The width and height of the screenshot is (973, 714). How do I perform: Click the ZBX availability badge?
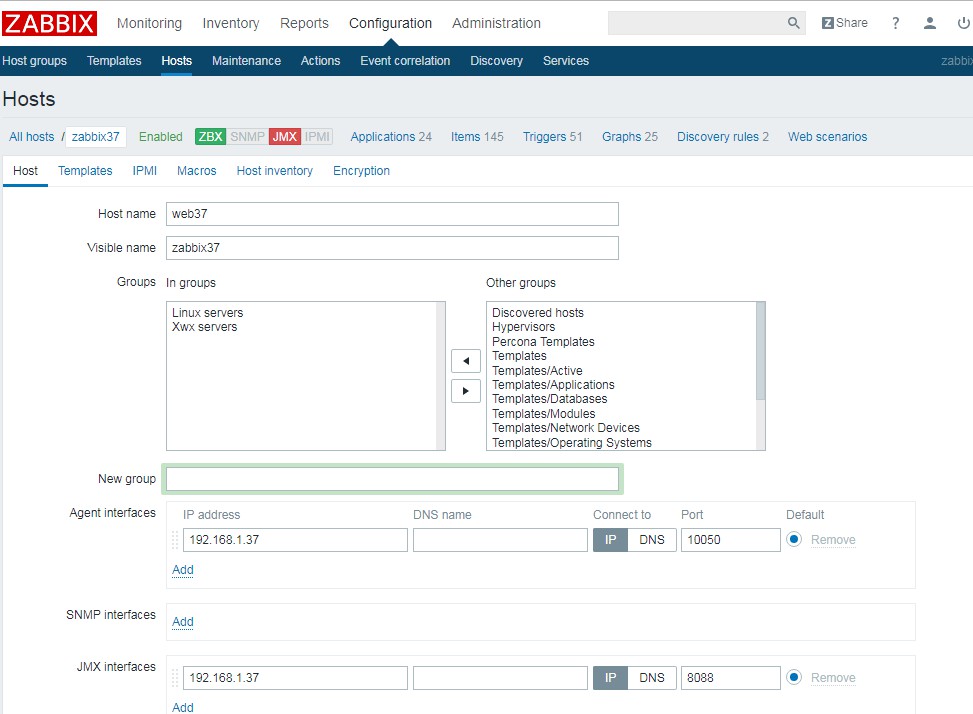(x=210, y=137)
